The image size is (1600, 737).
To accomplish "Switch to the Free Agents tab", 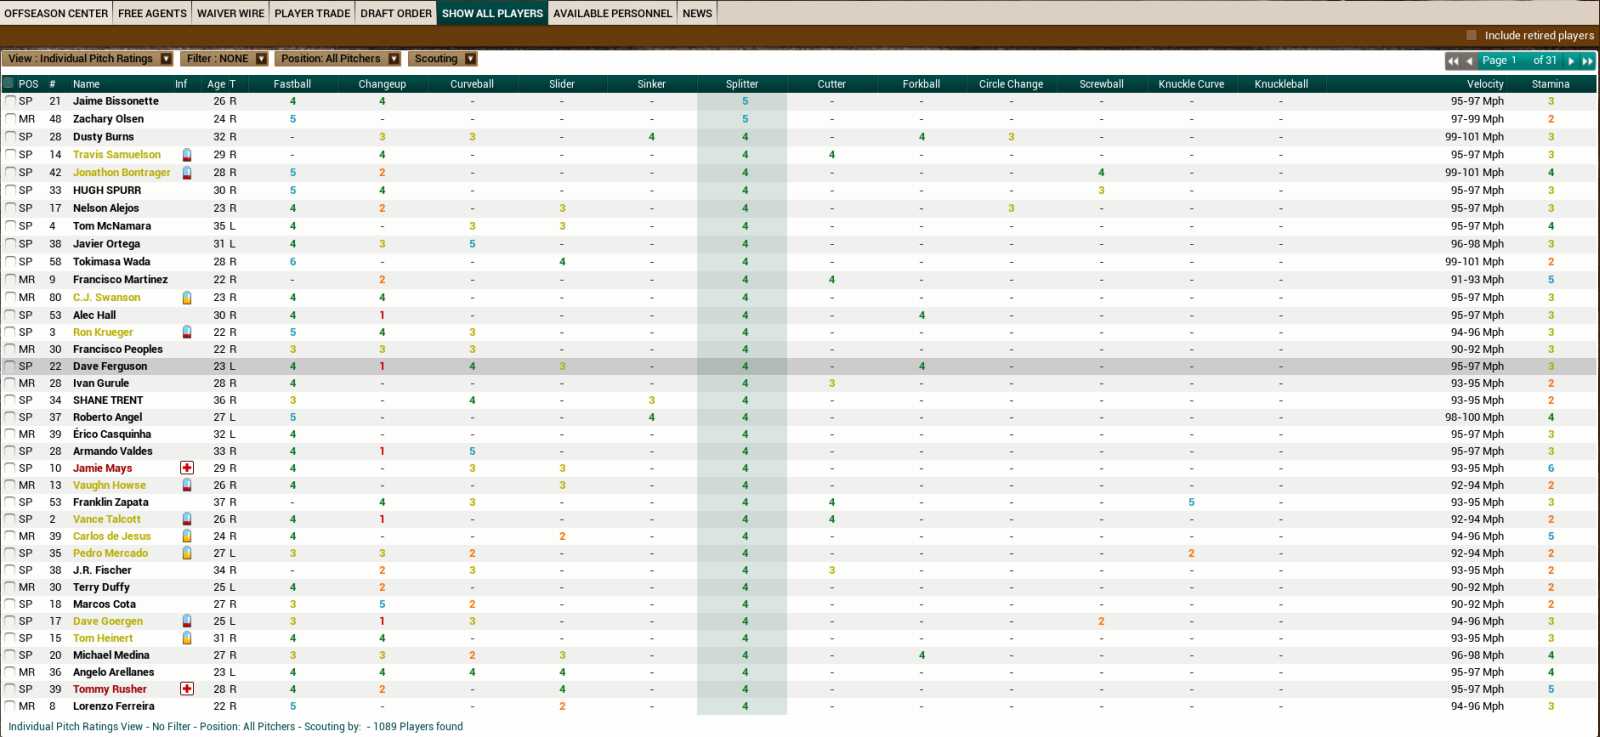I will (x=152, y=13).
